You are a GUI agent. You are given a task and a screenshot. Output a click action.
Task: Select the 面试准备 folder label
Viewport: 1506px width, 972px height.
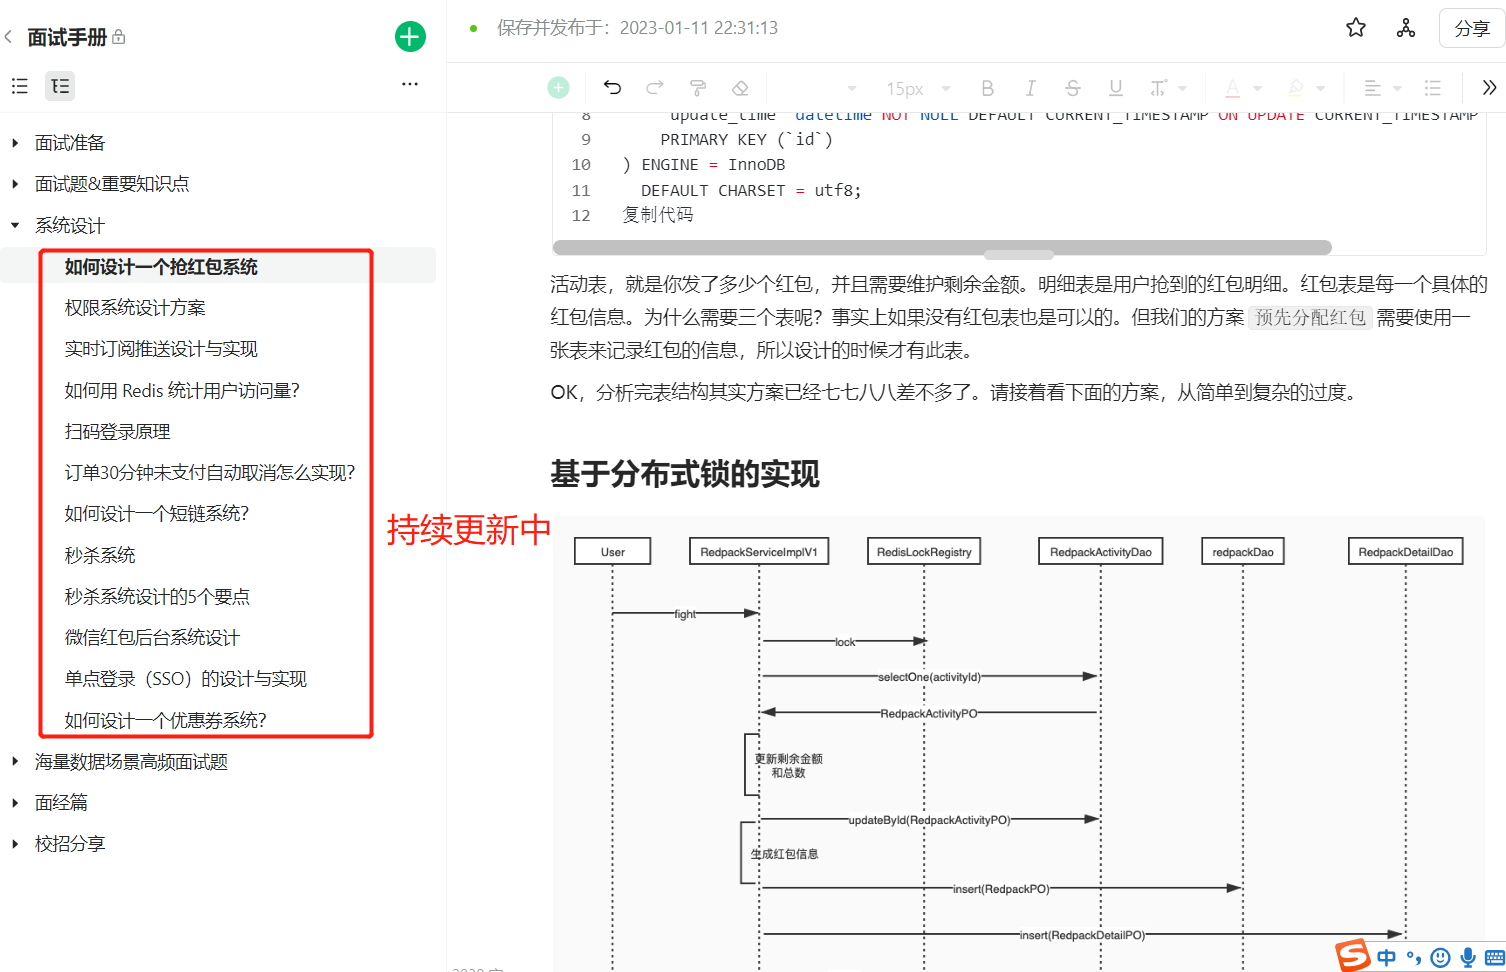[x=70, y=143]
